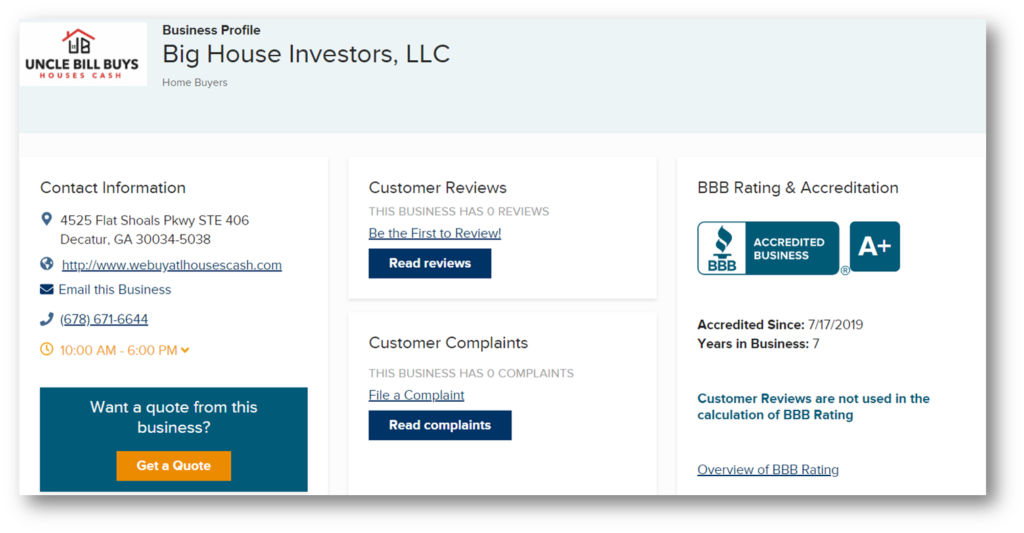Click the A+ rating badge
Viewport: 1024px width, 533px height.
[x=874, y=247]
